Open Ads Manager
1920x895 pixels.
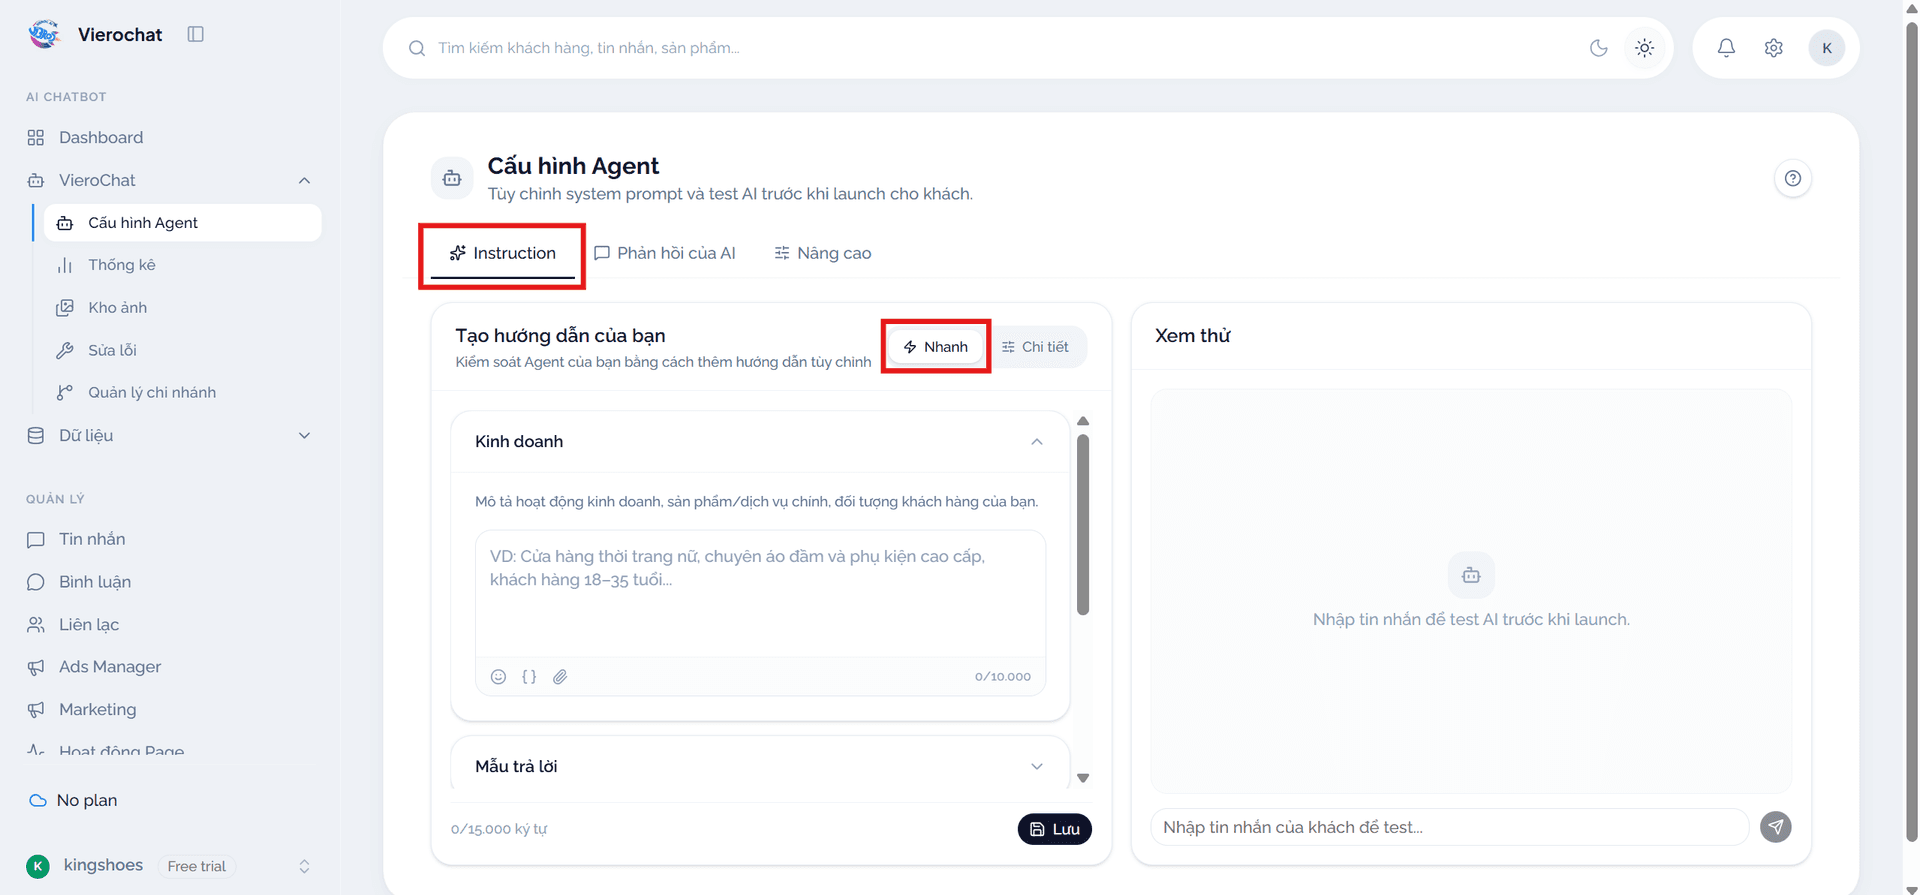(x=170, y=667)
